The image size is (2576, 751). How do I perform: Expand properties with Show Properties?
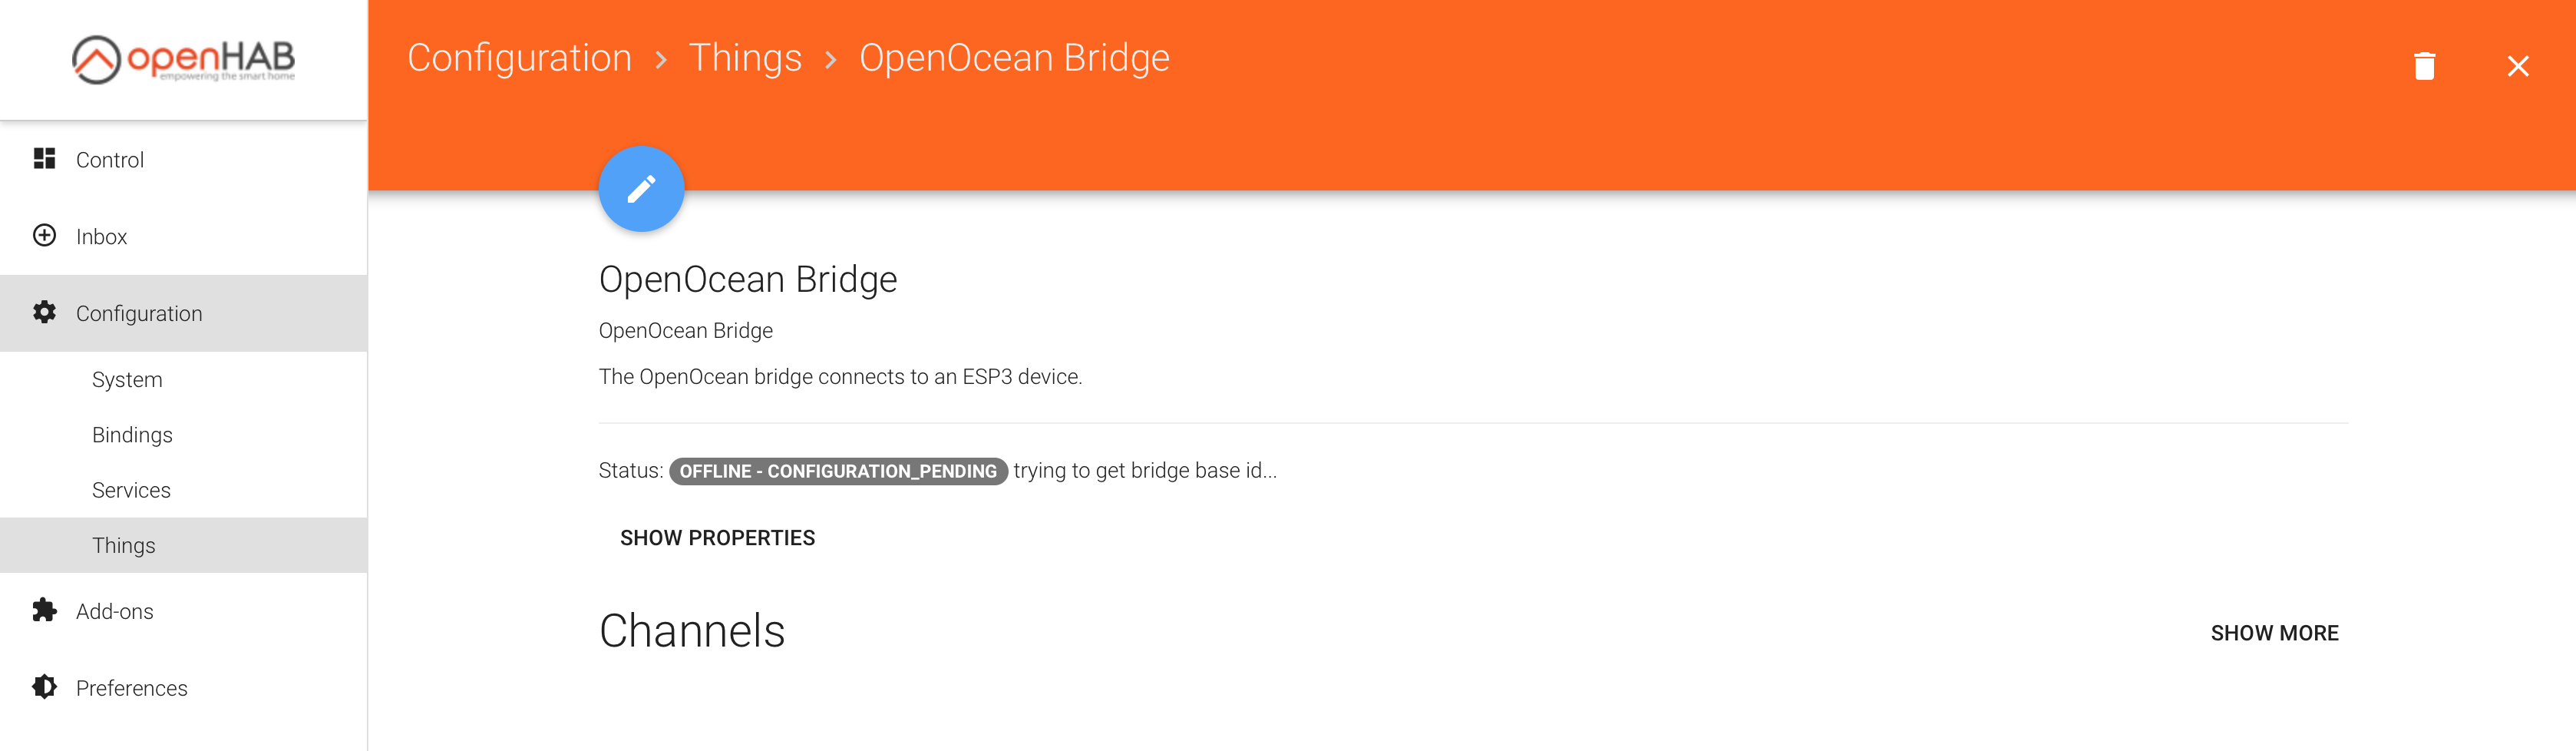pos(717,538)
